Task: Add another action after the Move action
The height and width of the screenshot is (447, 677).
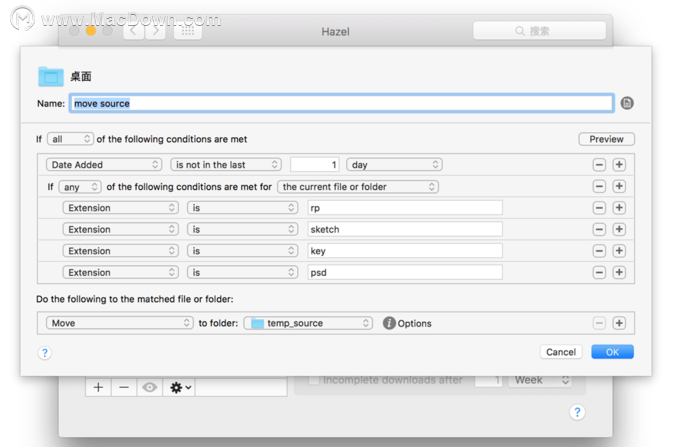Action: pos(619,323)
